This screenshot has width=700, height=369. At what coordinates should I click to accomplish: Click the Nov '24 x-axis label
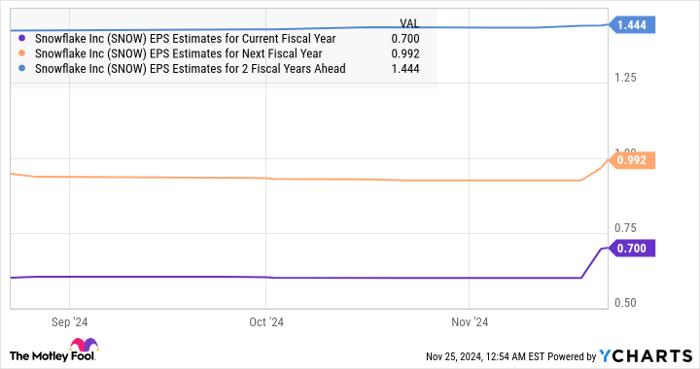(x=470, y=322)
